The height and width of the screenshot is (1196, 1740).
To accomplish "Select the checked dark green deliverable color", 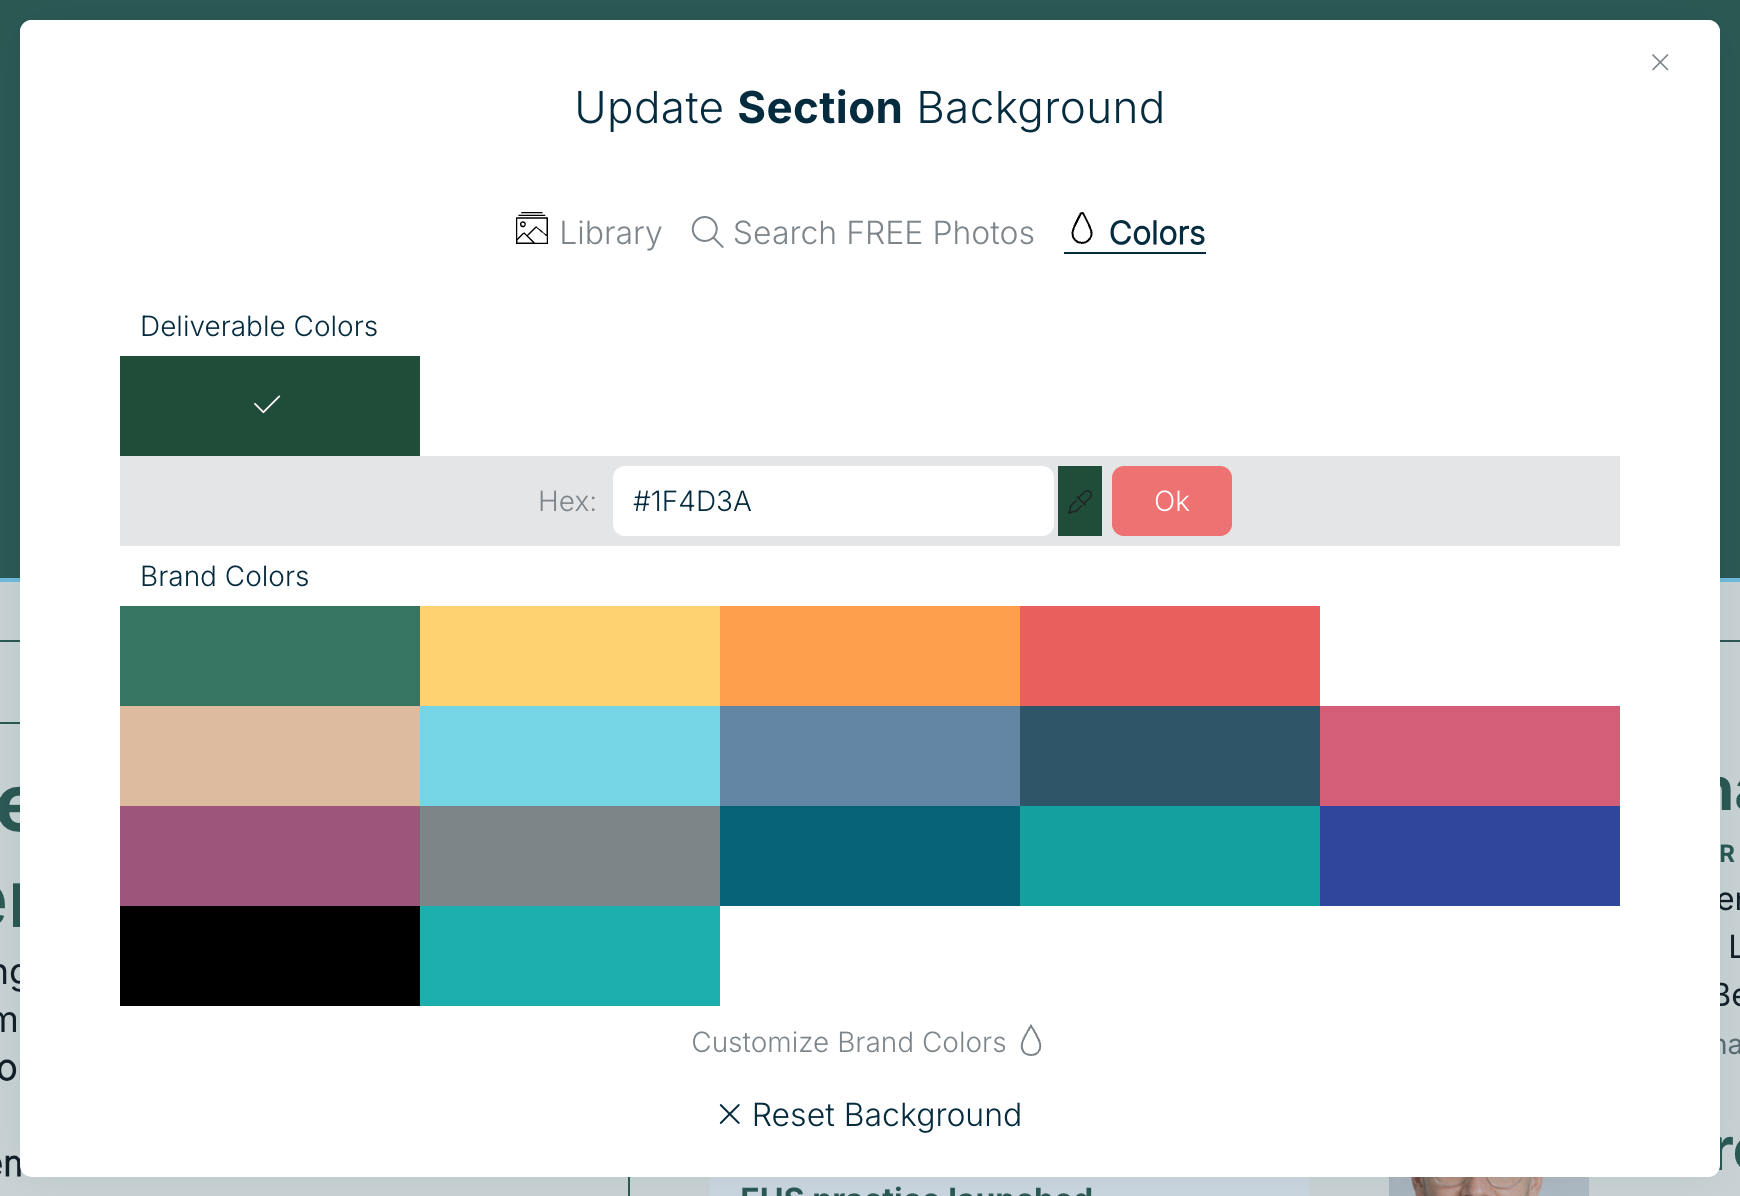I will [x=270, y=406].
